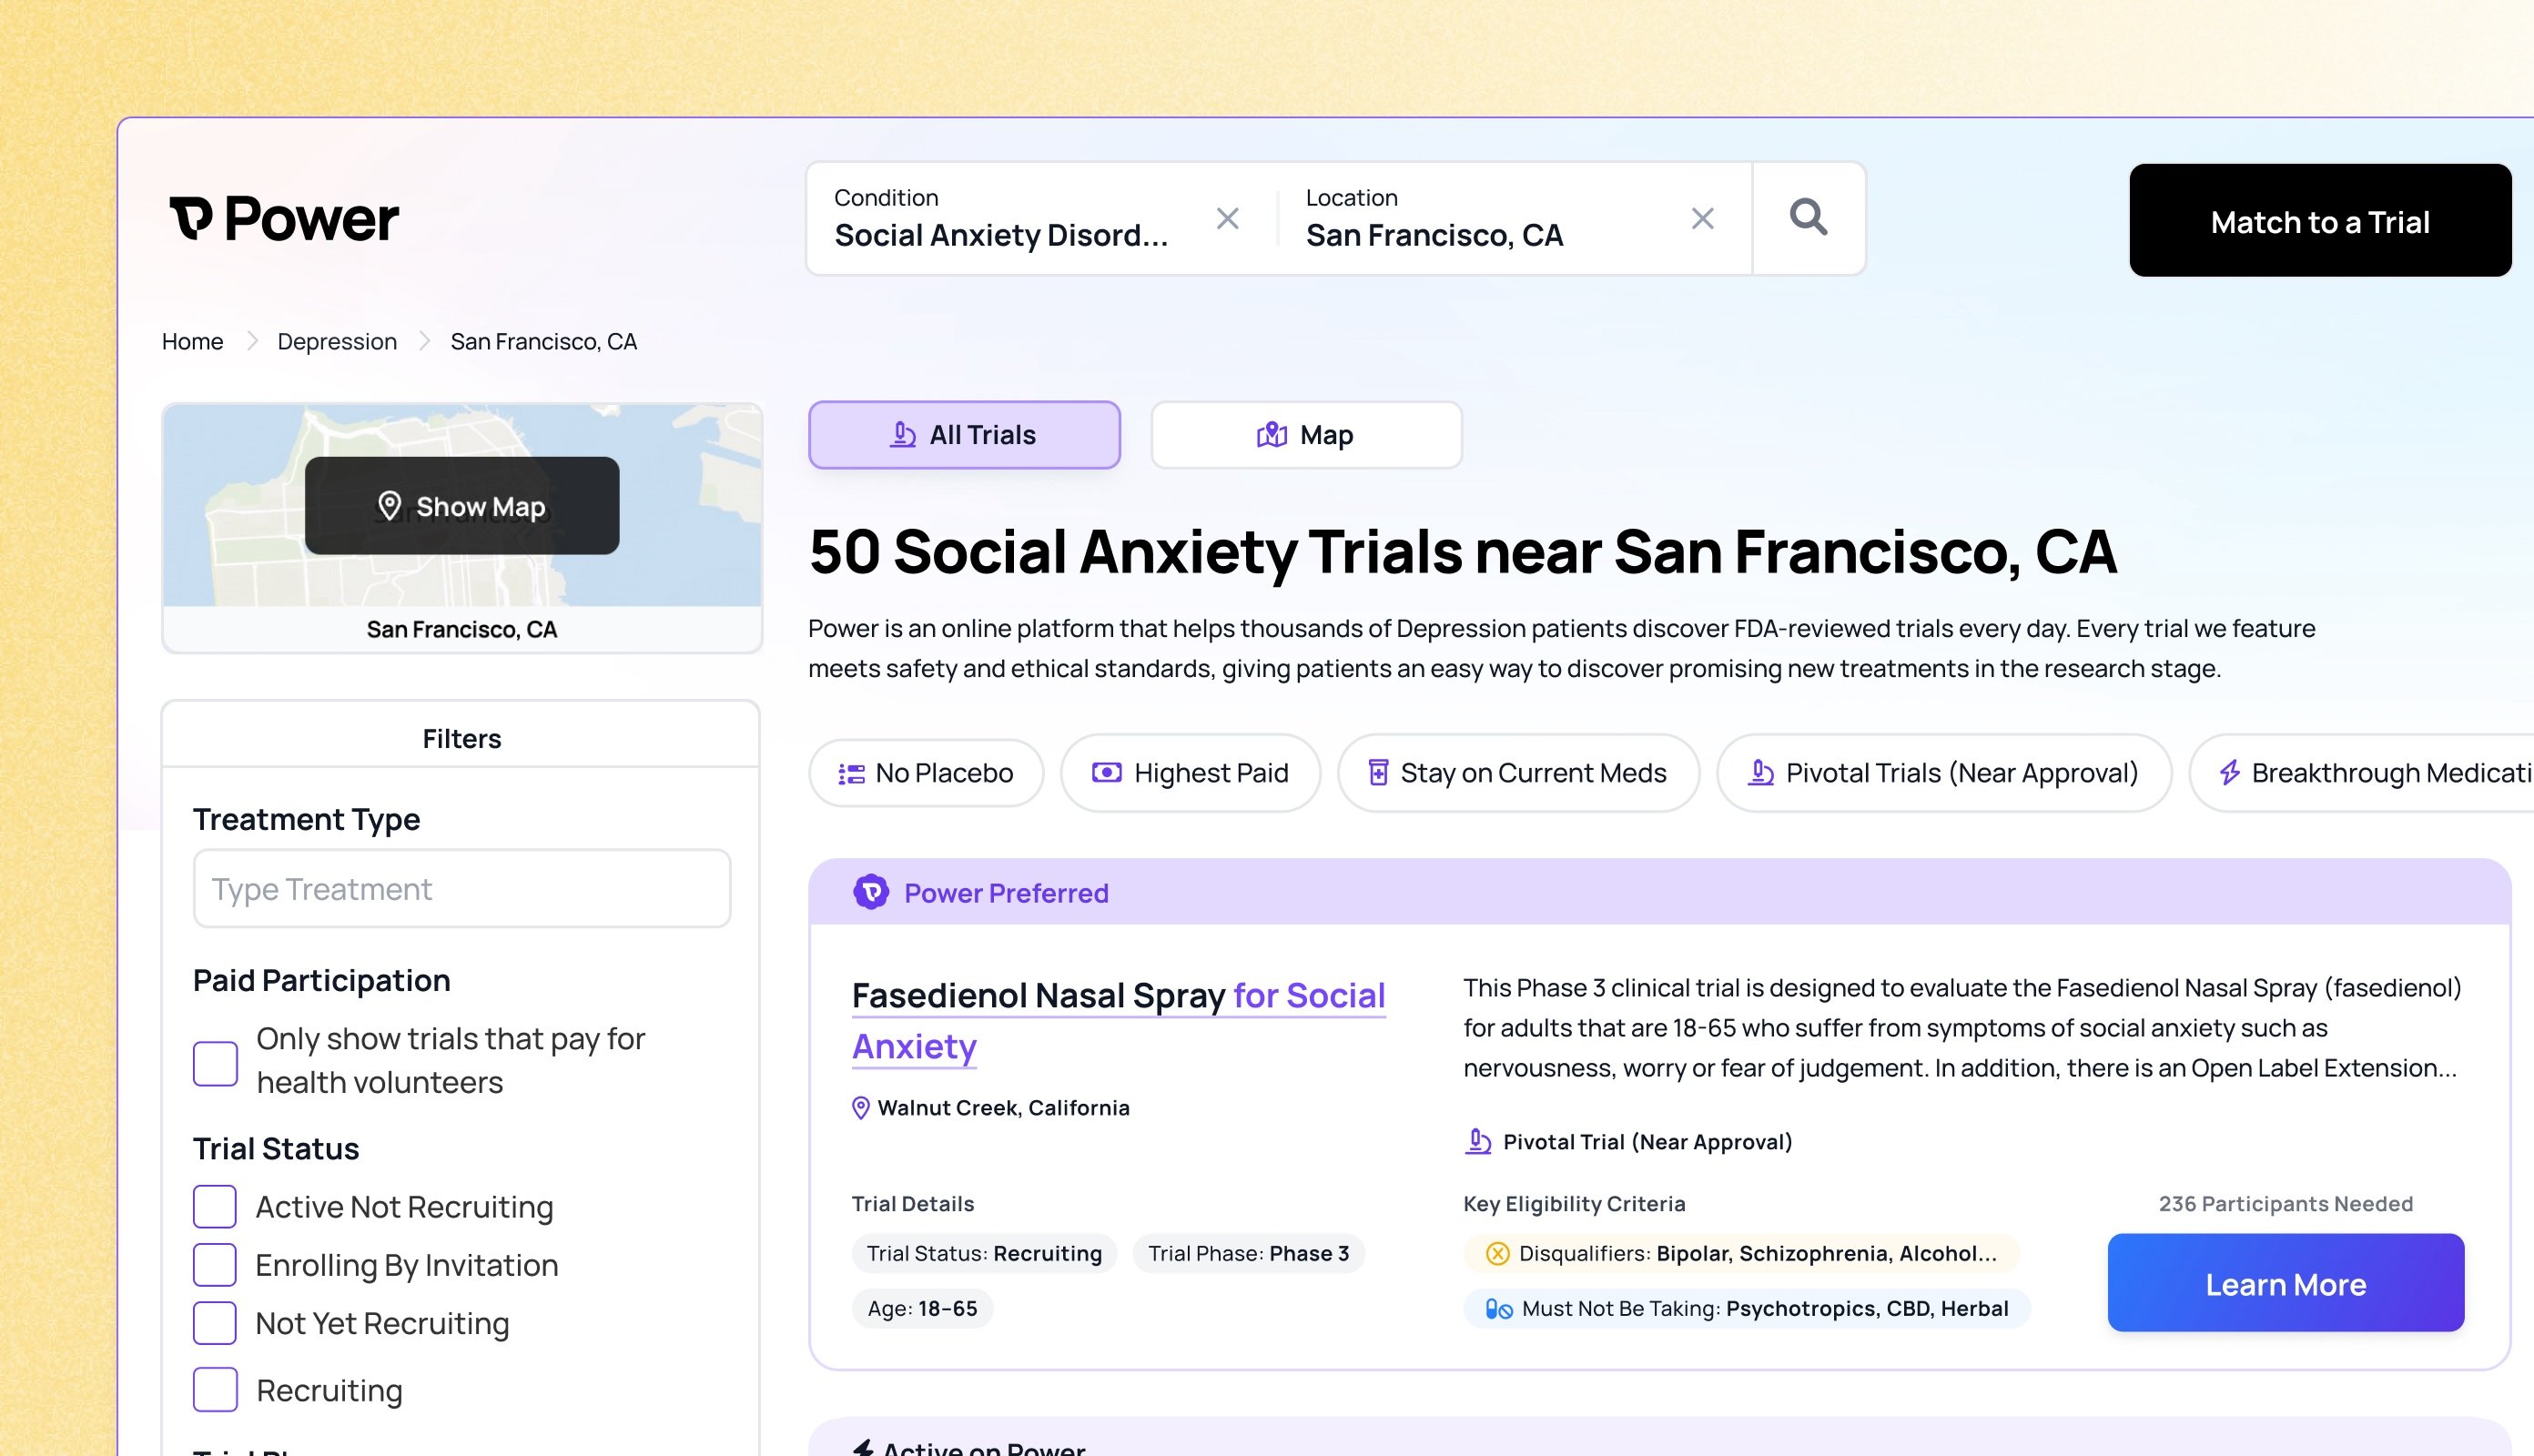Click Walnut Creek, California text
Image resolution: width=2534 pixels, height=1456 pixels.
(x=1003, y=1108)
